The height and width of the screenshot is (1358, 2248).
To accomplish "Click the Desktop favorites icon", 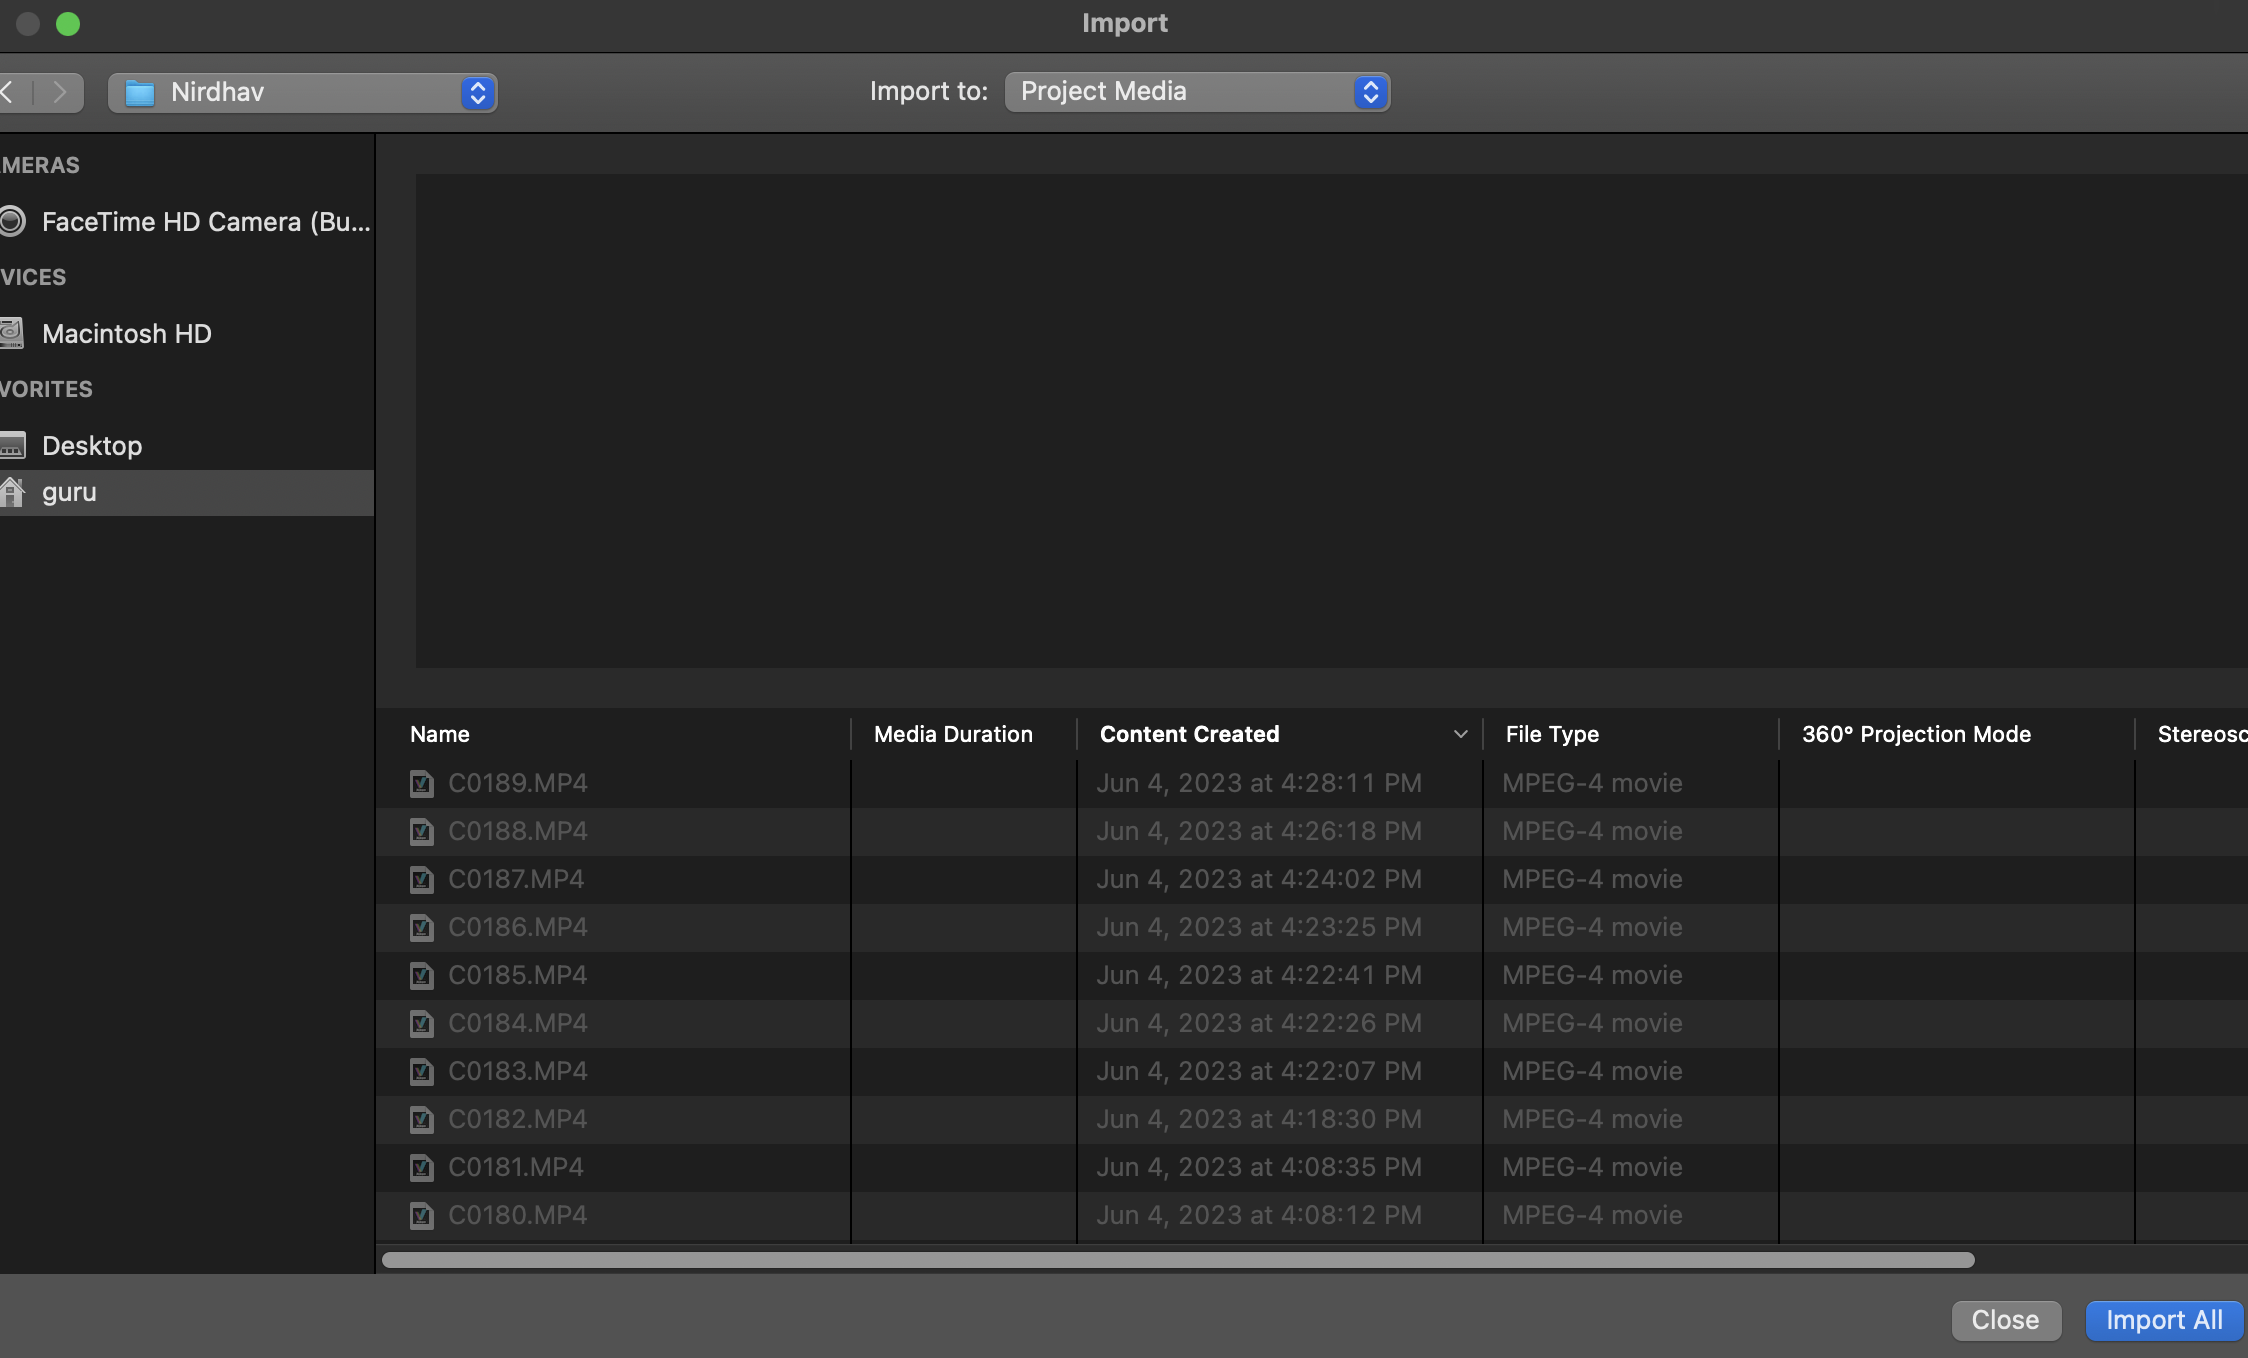I will (16, 445).
